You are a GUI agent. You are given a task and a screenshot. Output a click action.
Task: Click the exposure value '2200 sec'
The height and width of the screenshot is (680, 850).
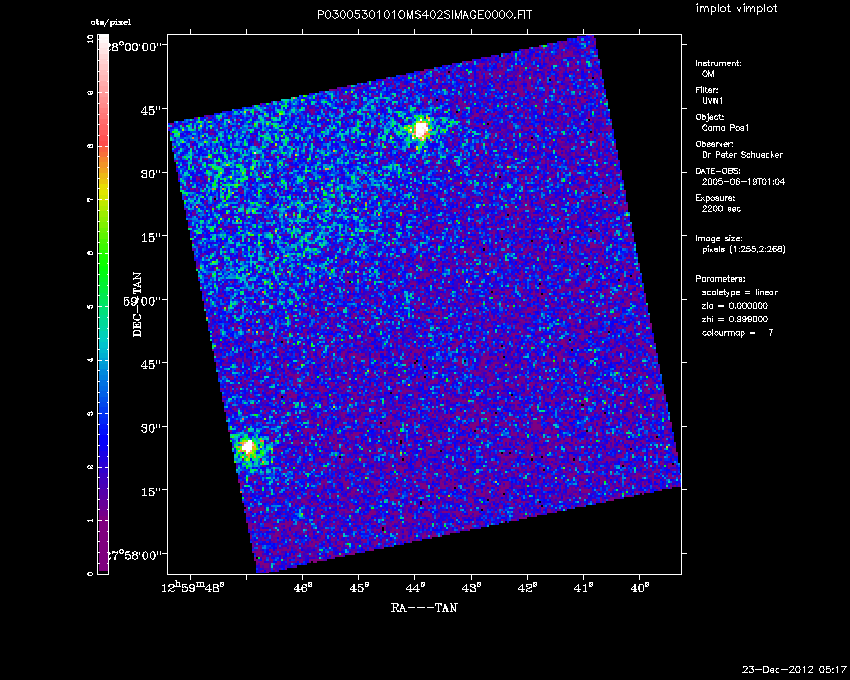721,209
